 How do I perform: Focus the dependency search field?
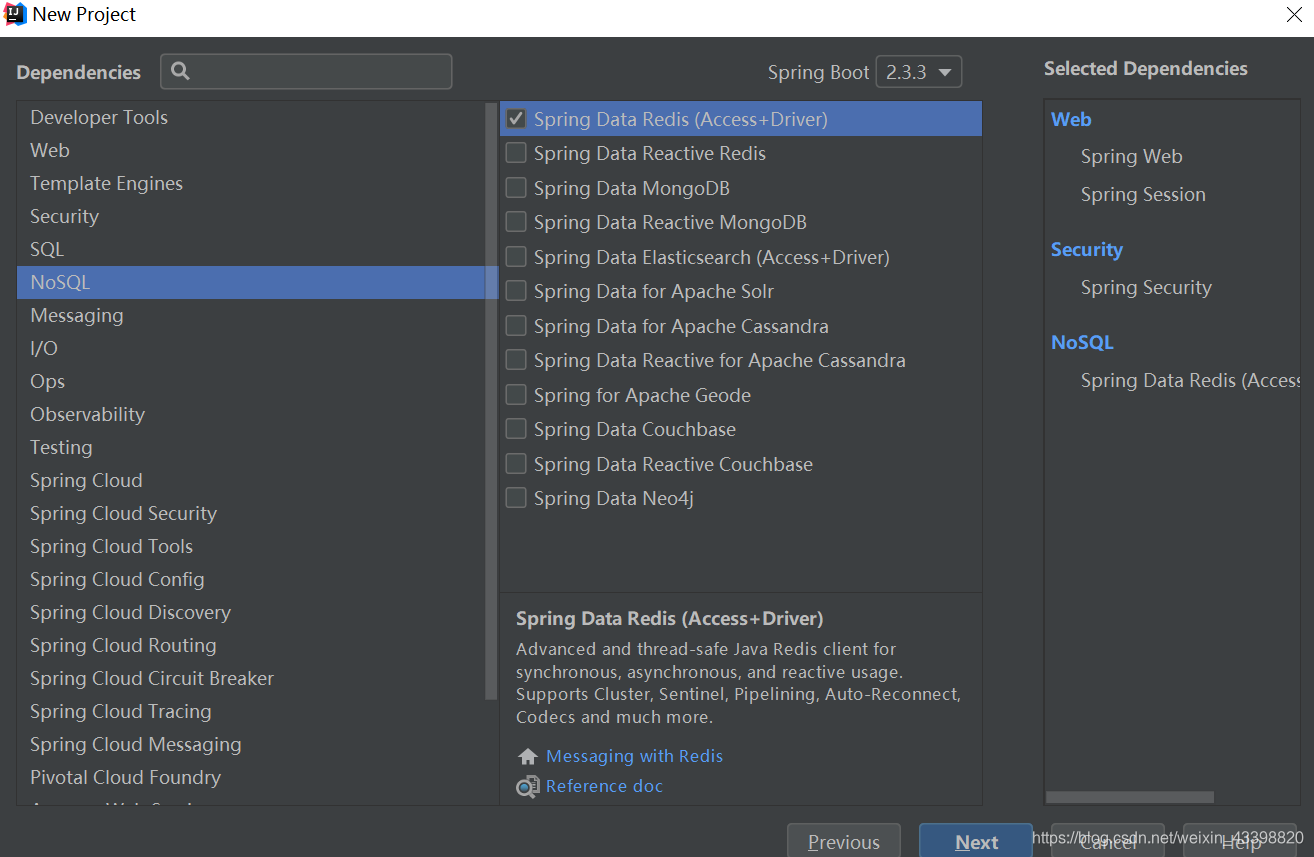point(306,71)
